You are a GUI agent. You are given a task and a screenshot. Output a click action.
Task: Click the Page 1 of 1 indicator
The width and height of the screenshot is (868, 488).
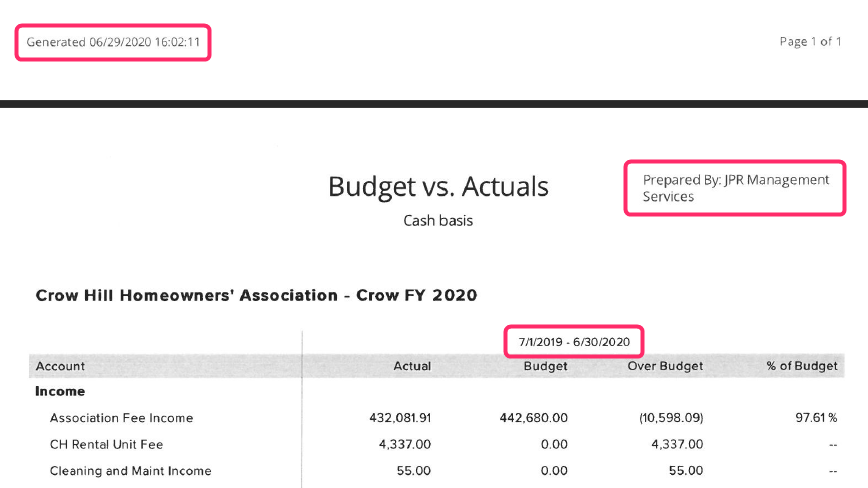click(x=810, y=42)
